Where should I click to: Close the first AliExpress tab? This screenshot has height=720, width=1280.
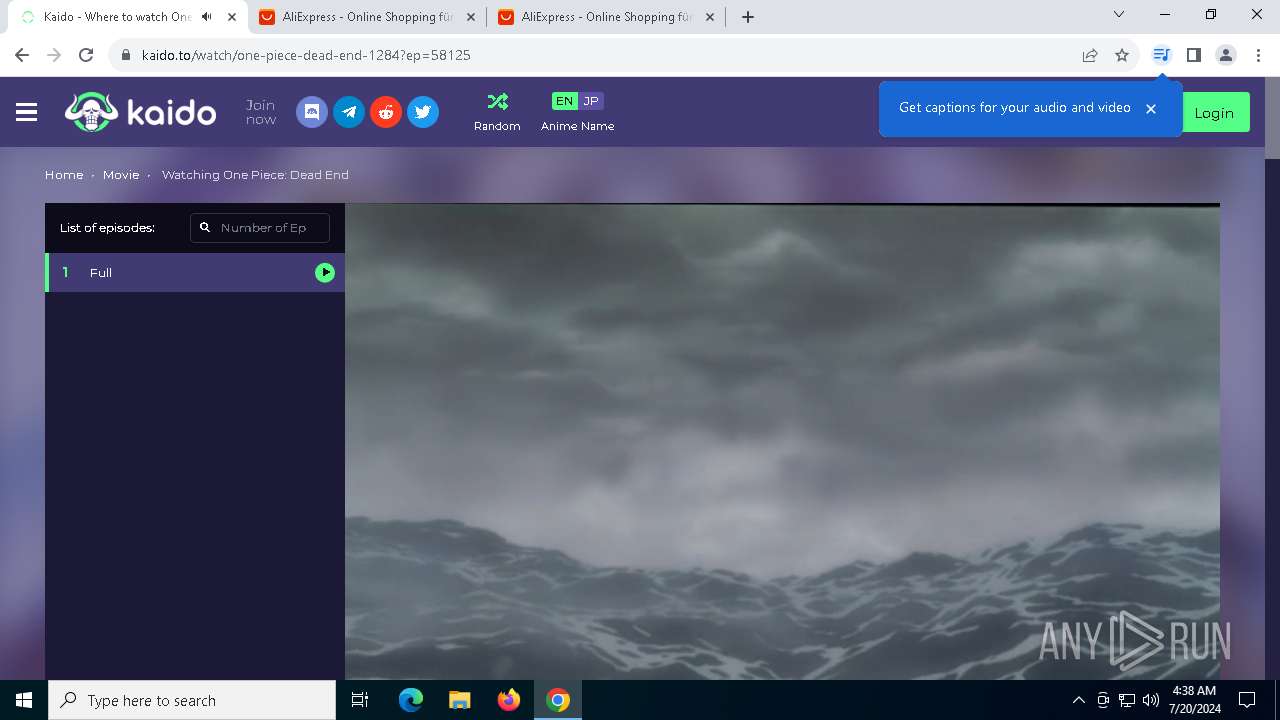tap(471, 17)
